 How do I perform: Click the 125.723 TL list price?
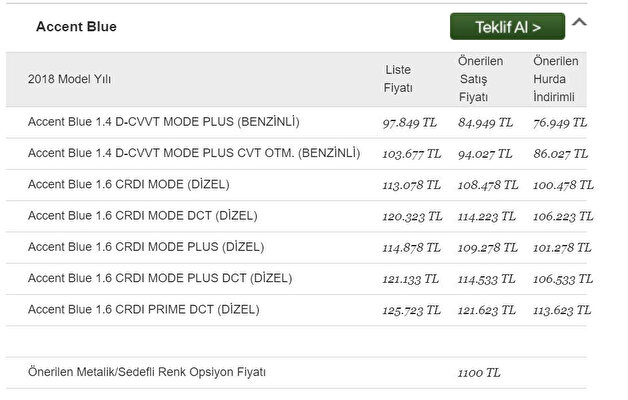(411, 310)
